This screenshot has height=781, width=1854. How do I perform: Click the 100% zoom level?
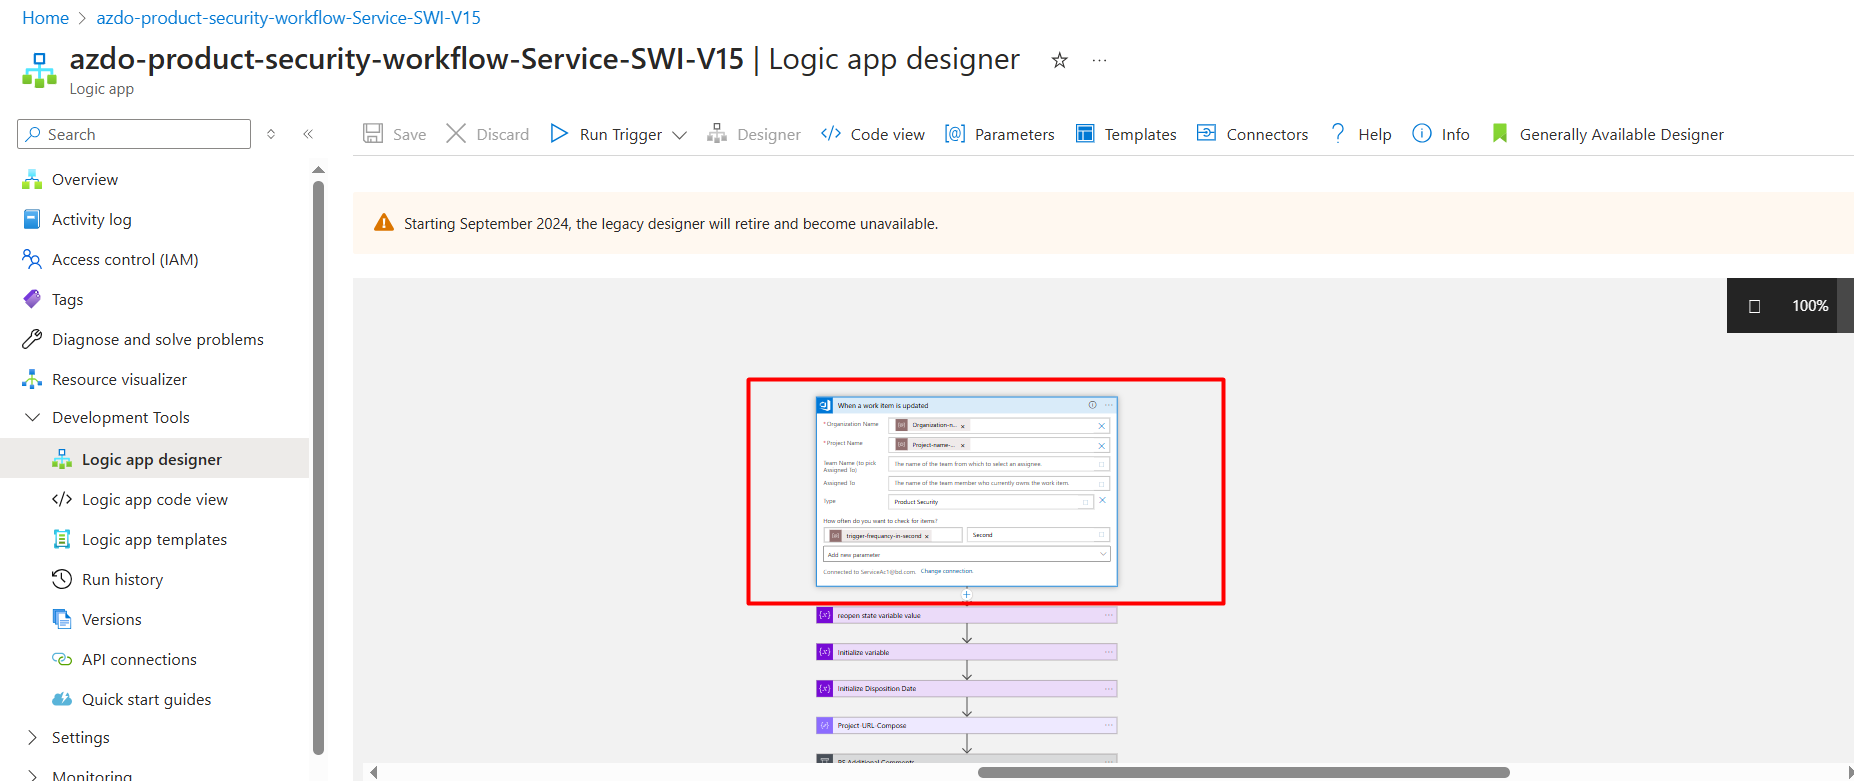point(1810,306)
